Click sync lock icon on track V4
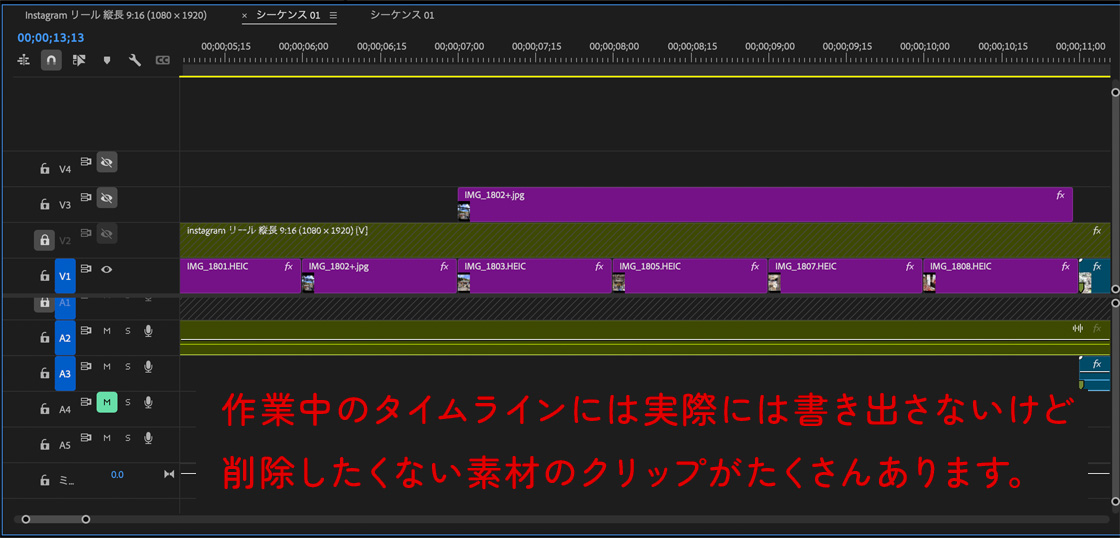This screenshot has height=538, width=1120. point(86,161)
